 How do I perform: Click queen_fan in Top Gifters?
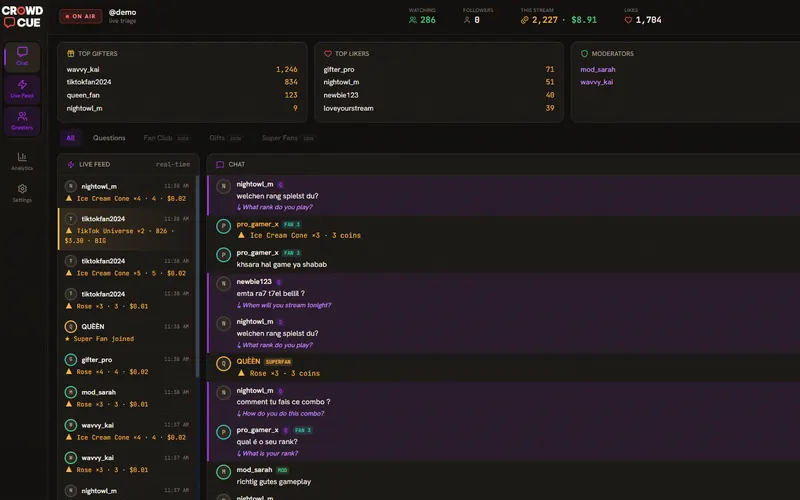point(83,95)
